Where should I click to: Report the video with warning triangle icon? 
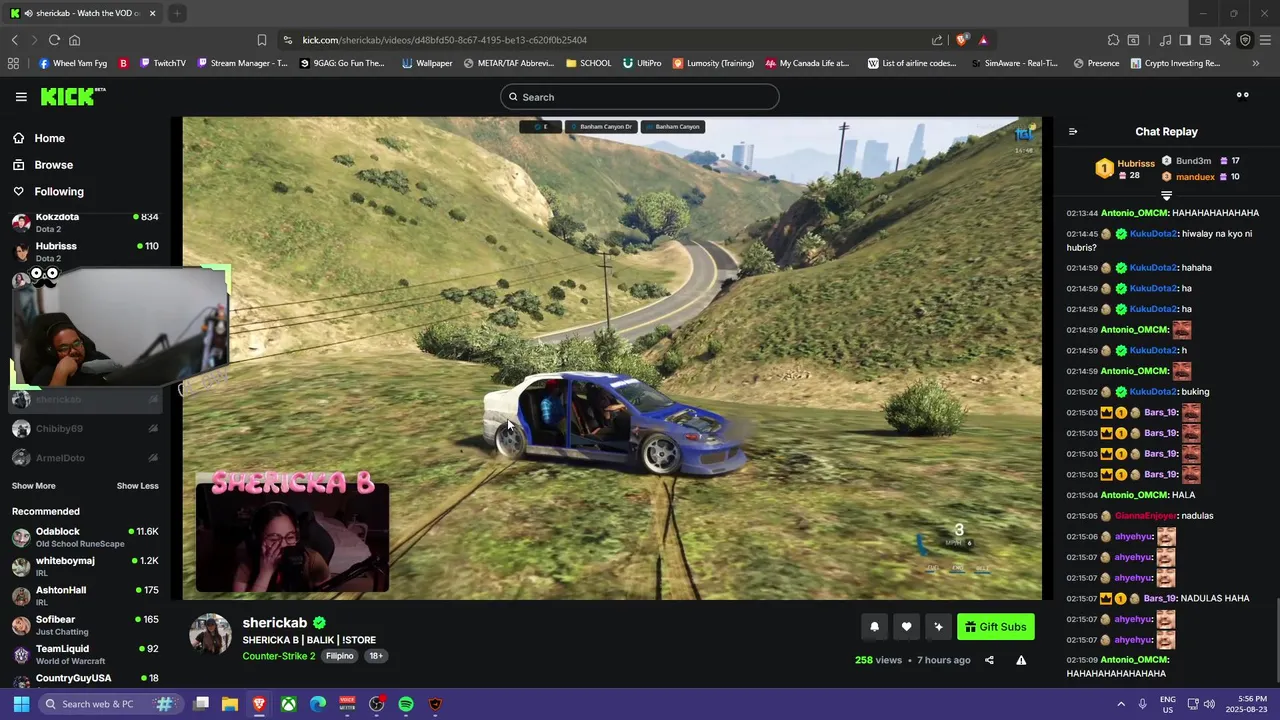pos(1021,660)
